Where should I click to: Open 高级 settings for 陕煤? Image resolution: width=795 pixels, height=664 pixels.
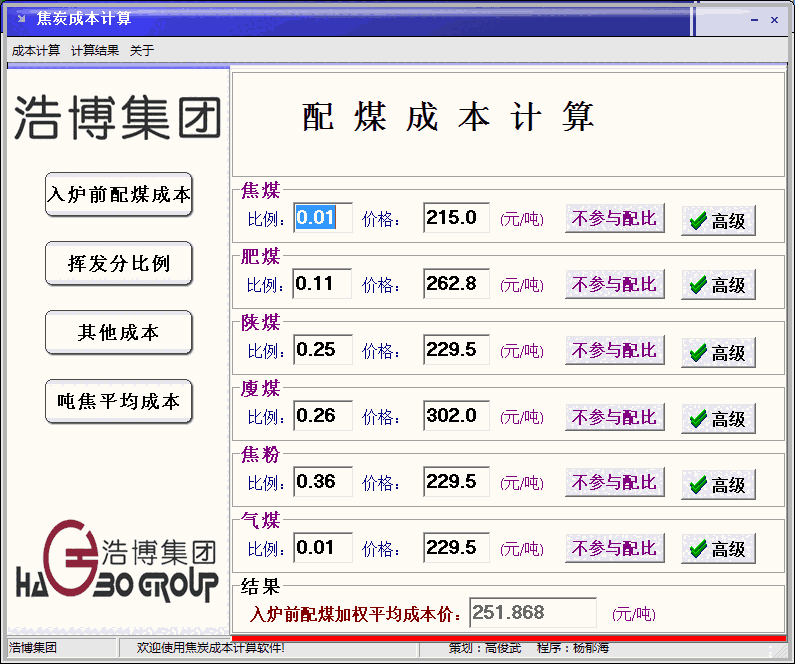click(718, 353)
